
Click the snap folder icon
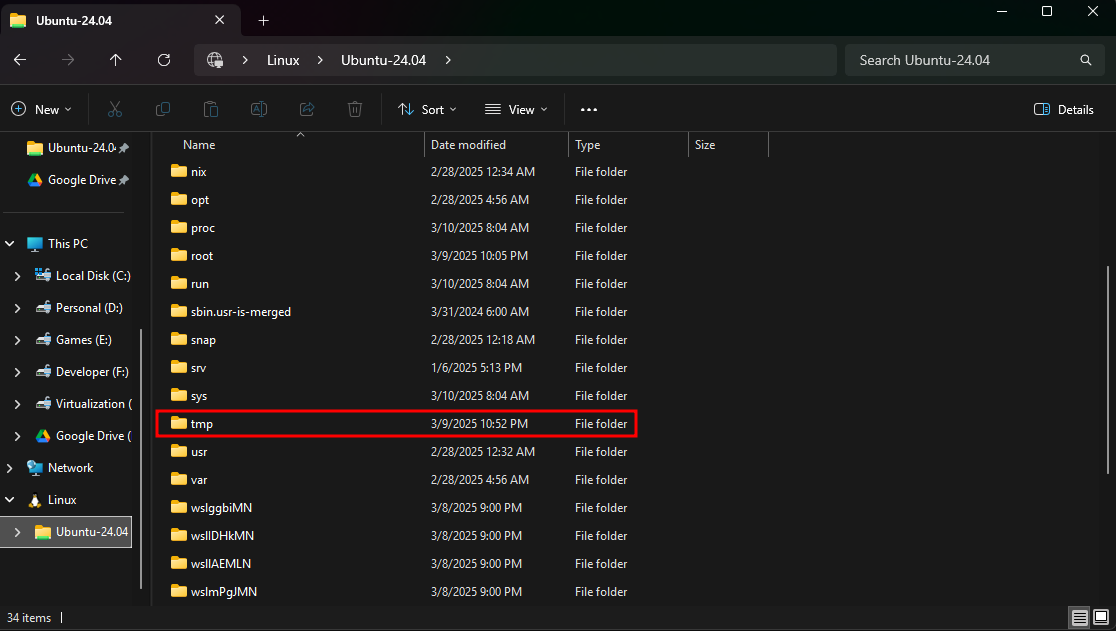[x=179, y=339]
